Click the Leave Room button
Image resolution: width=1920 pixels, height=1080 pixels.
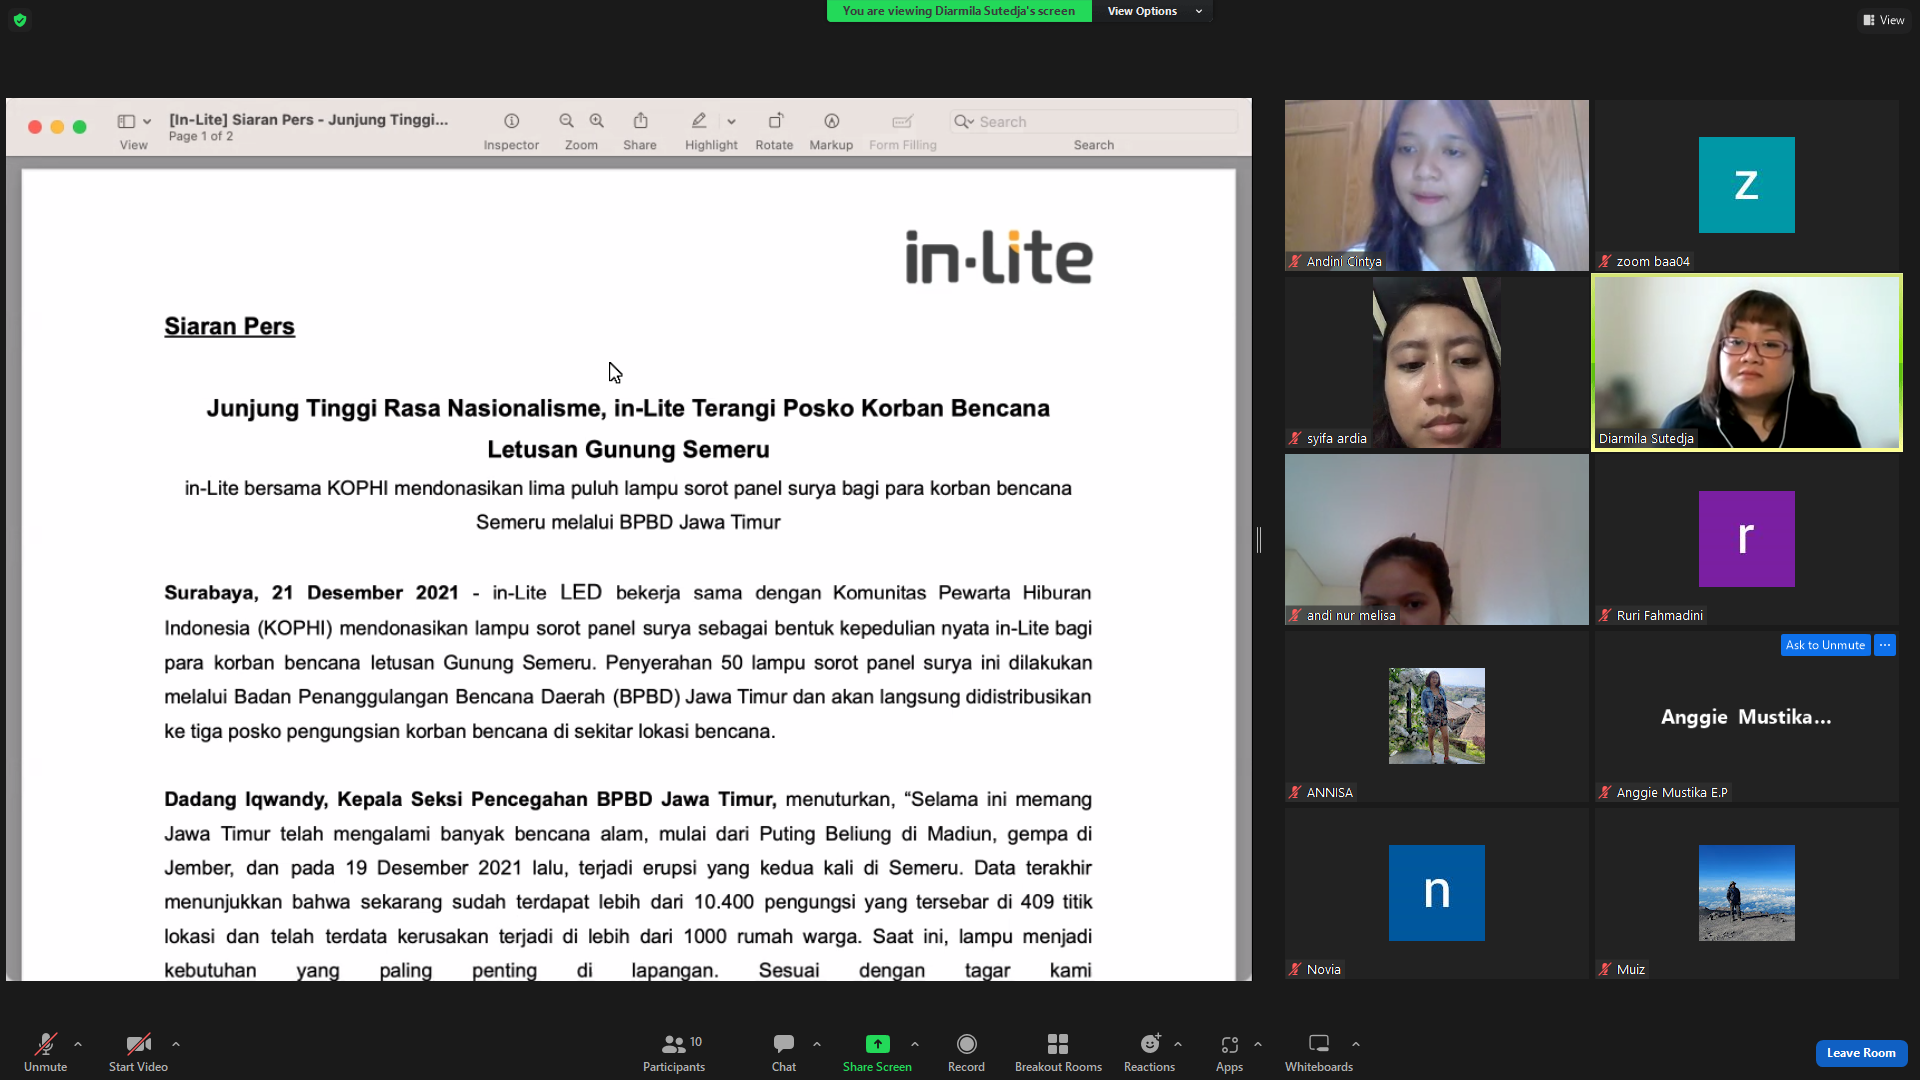point(1861,1053)
